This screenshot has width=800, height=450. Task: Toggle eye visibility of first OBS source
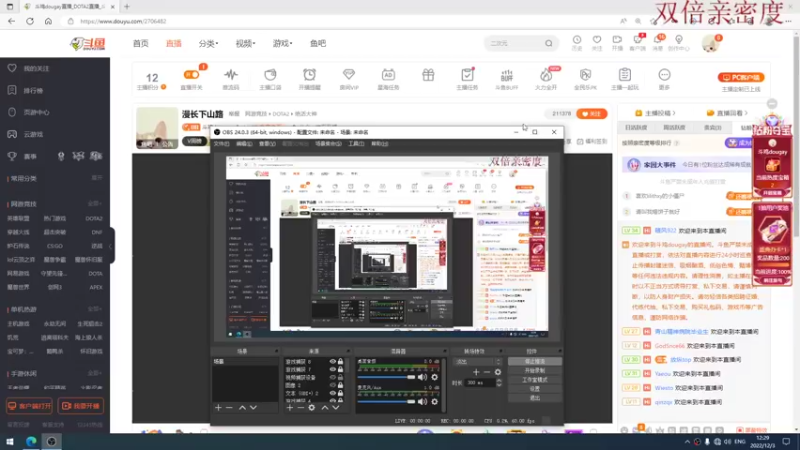tap(333, 362)
